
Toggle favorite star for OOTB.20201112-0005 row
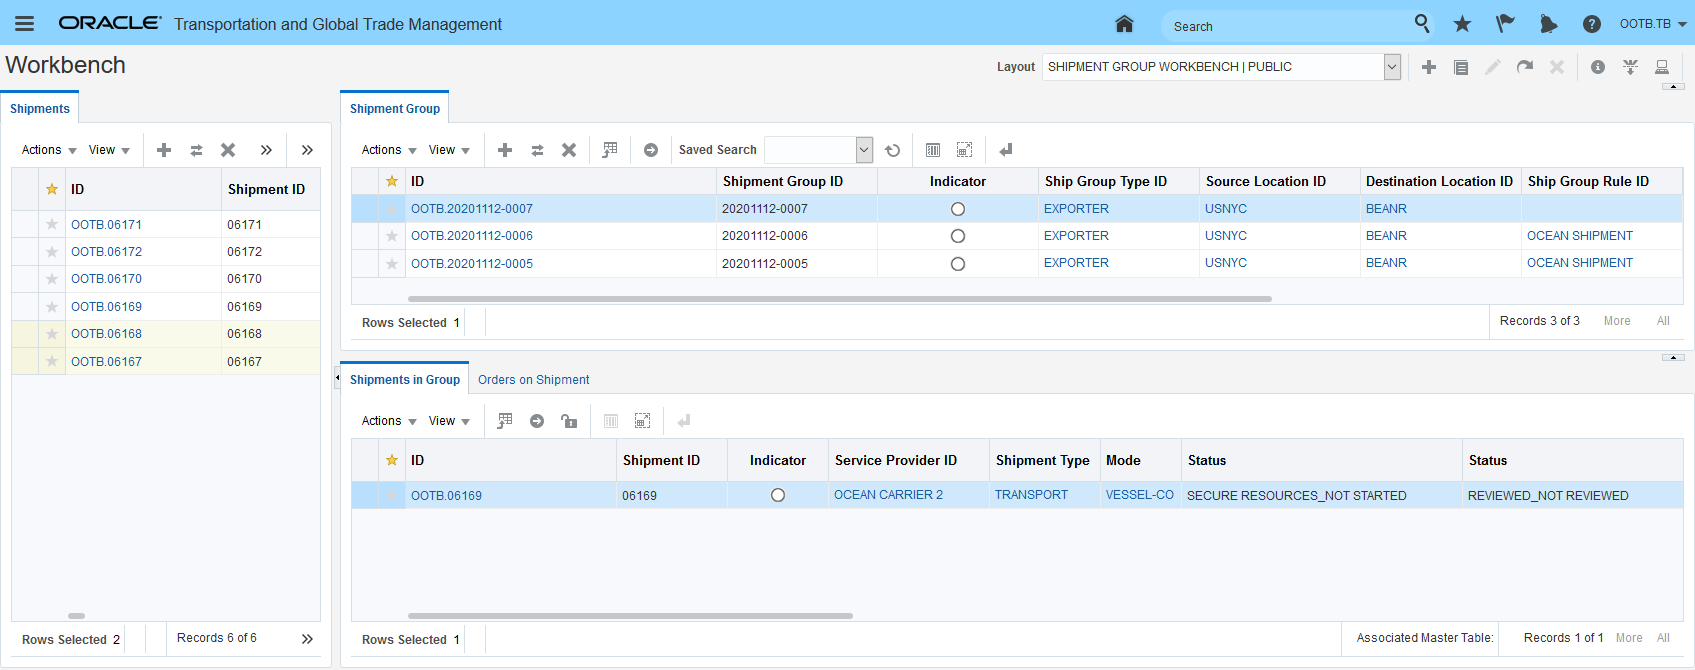(392, 264)
